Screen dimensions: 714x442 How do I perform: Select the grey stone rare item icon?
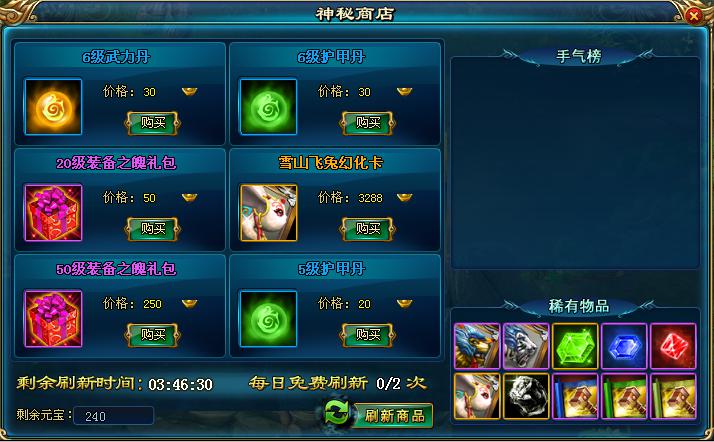526,396
